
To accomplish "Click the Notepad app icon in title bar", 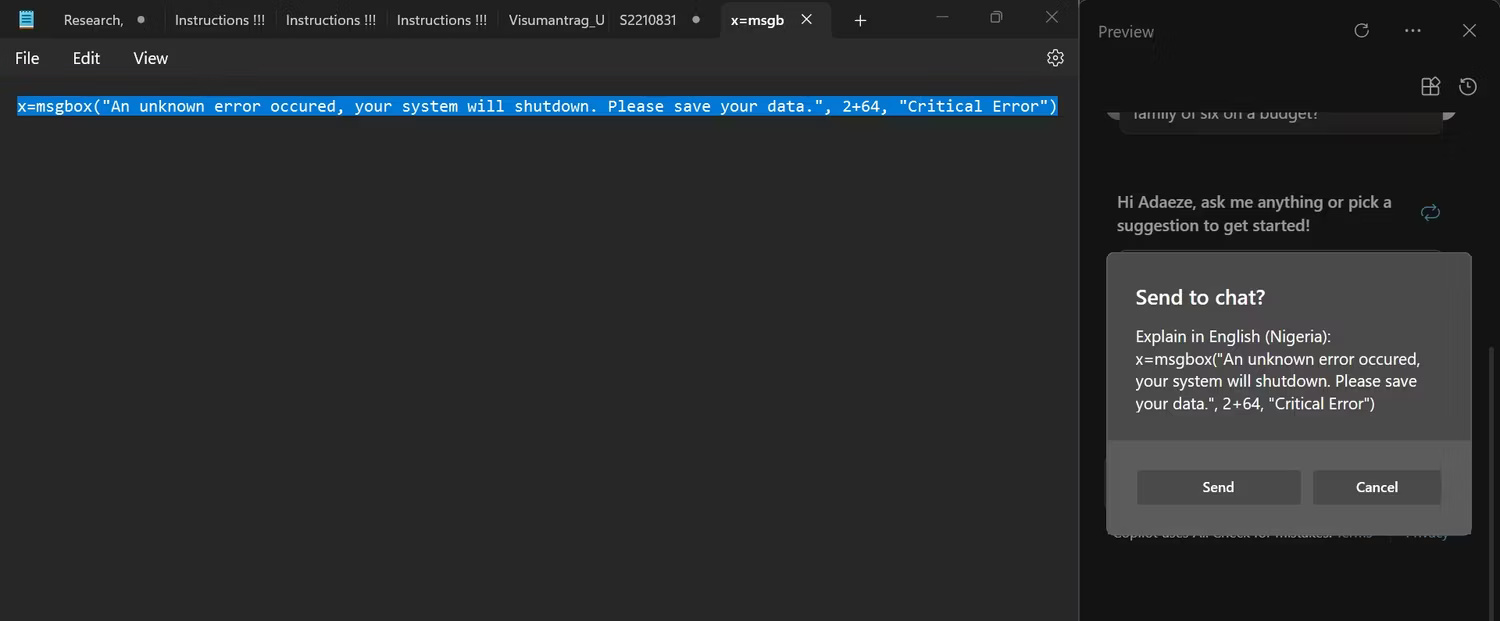I will [27, 19].
